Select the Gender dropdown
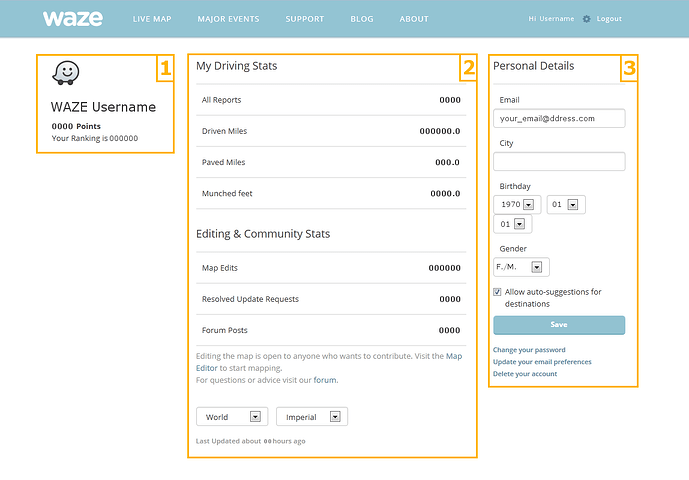The height and width of the screenshot is (480, 689). 522,267
